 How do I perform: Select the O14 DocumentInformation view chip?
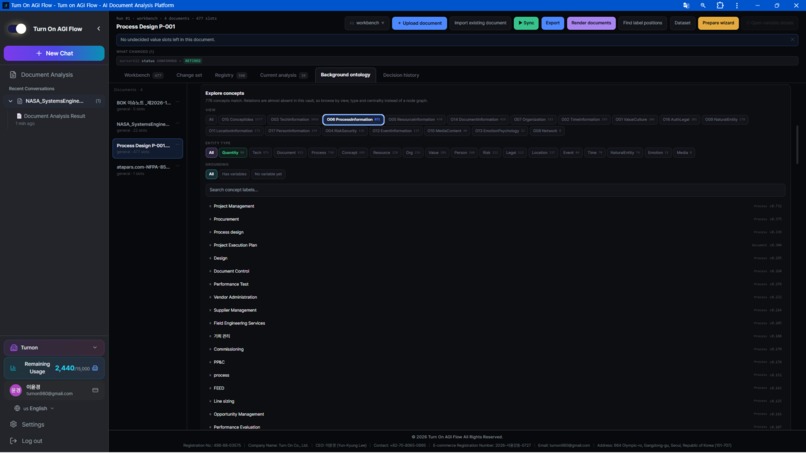[x=478, y=119]
